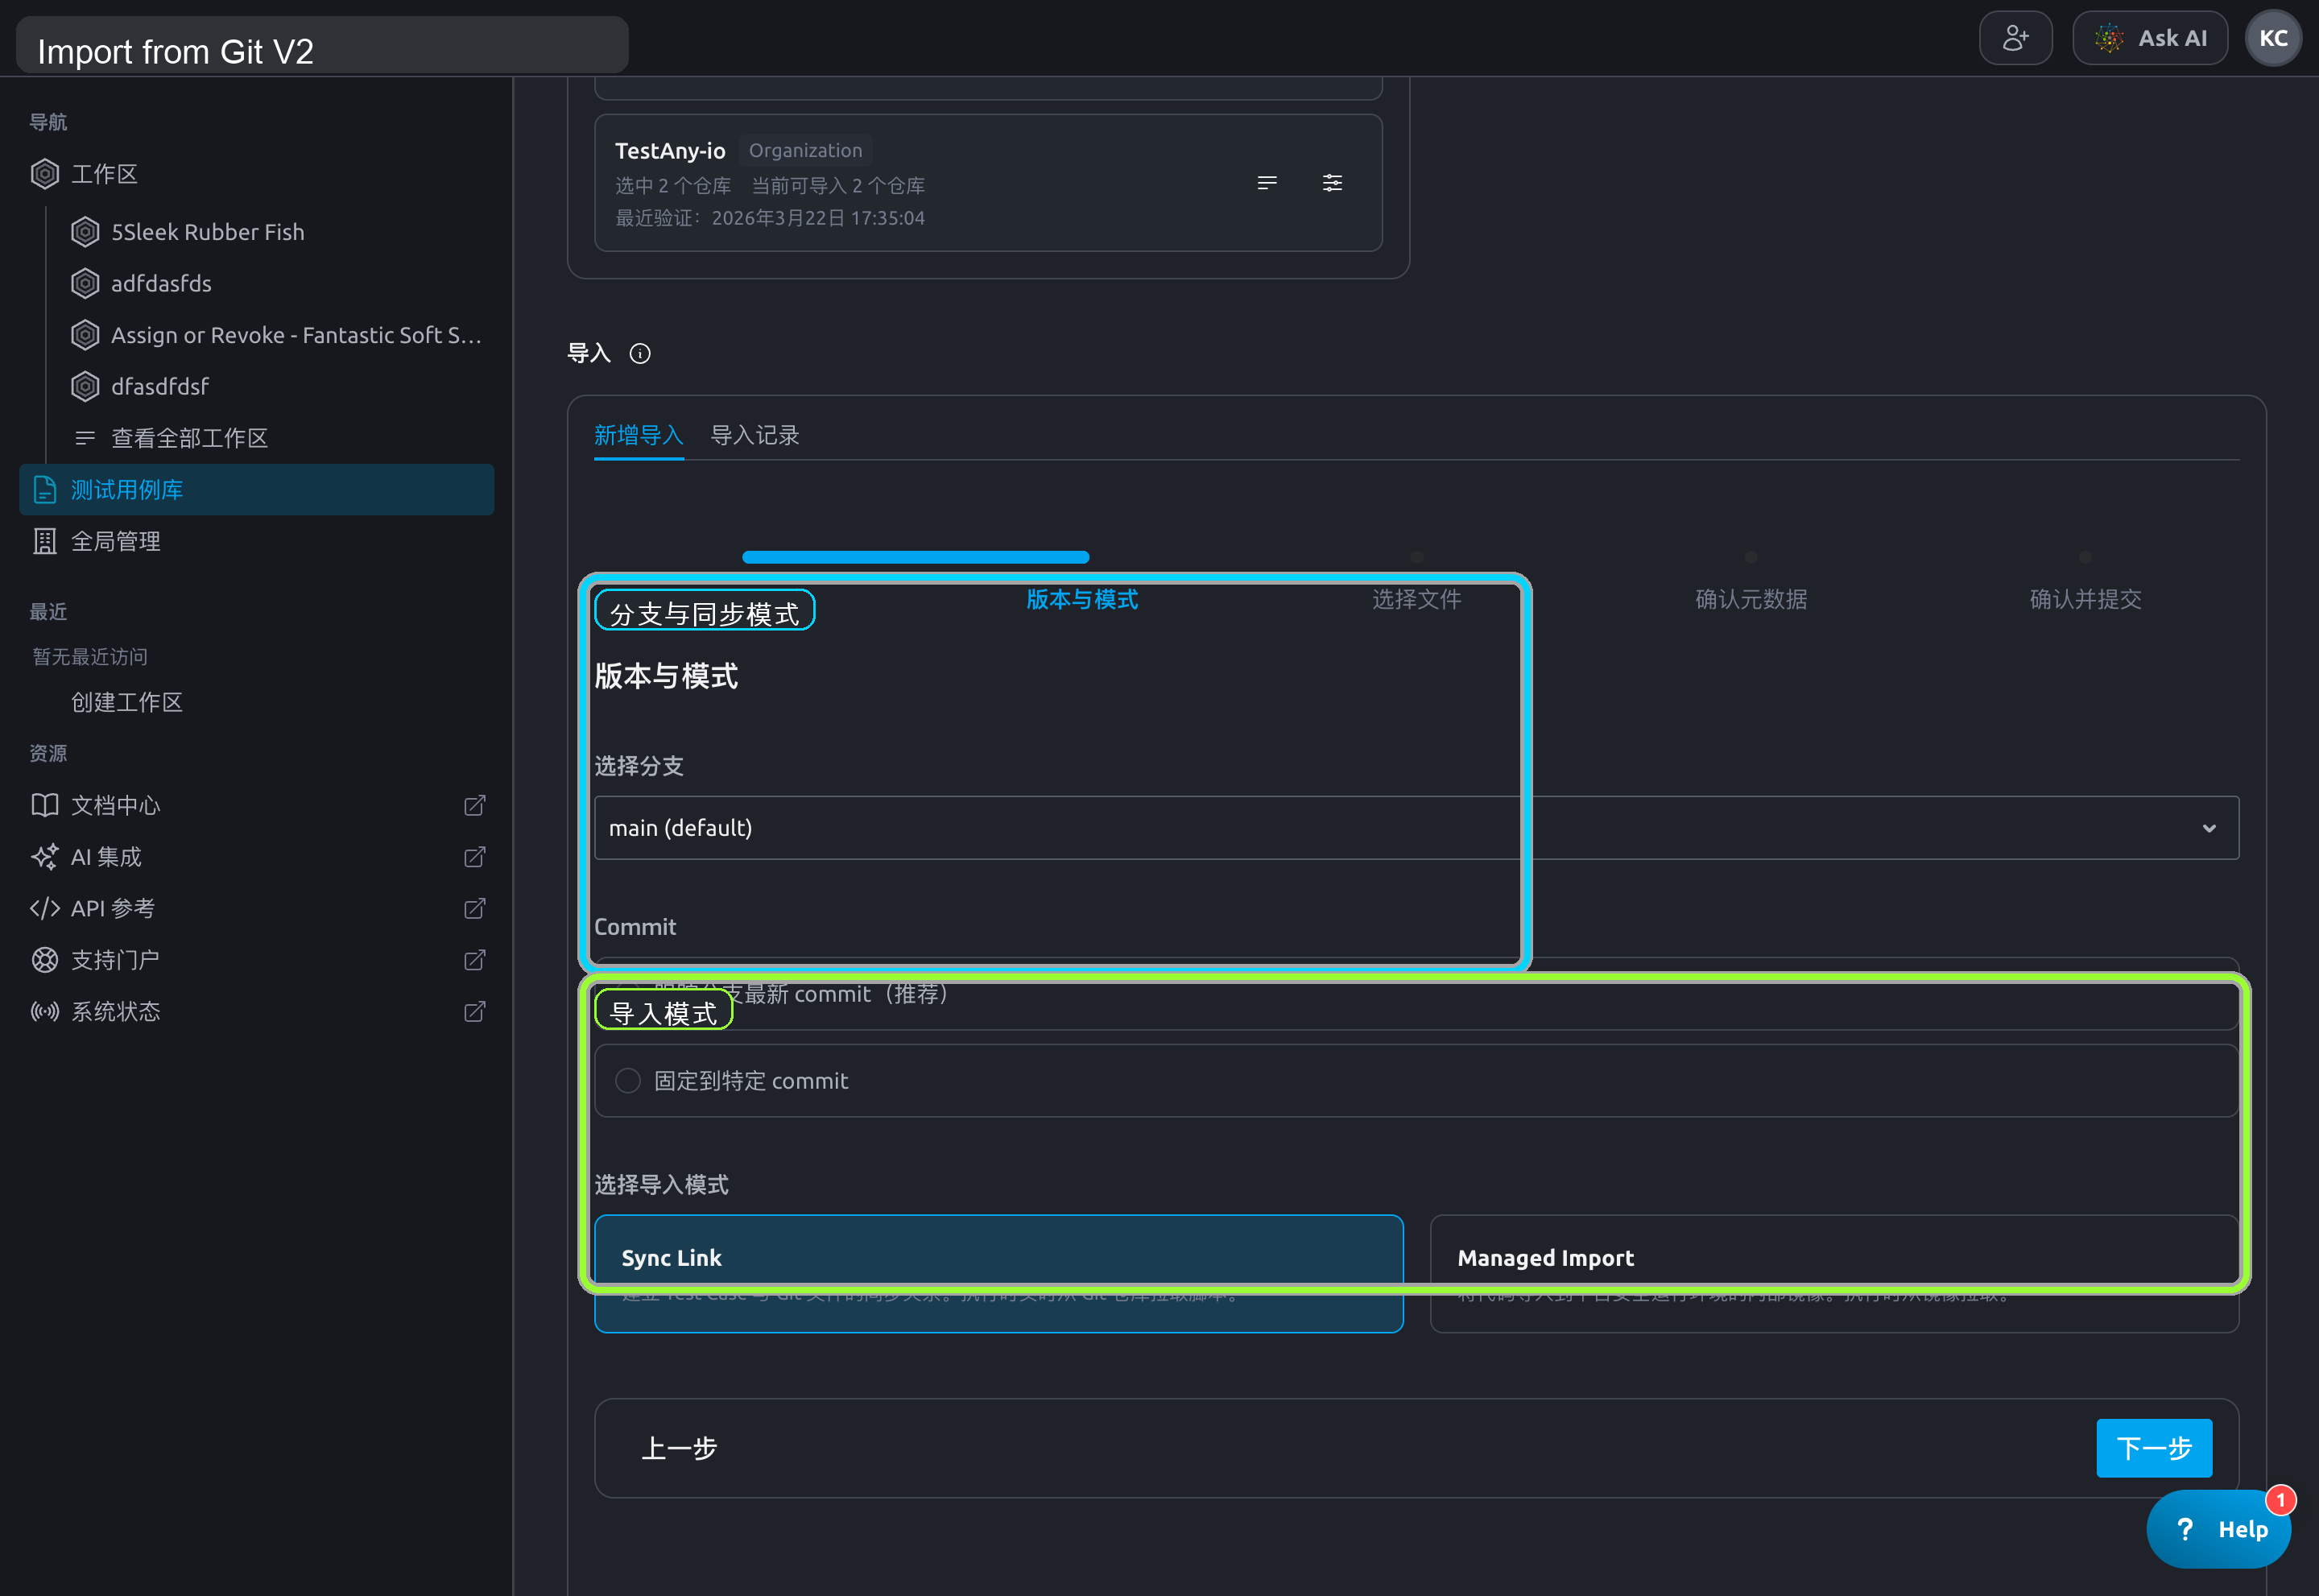Click the sliders settings icon on TestAny-io card

[1332, 183]
